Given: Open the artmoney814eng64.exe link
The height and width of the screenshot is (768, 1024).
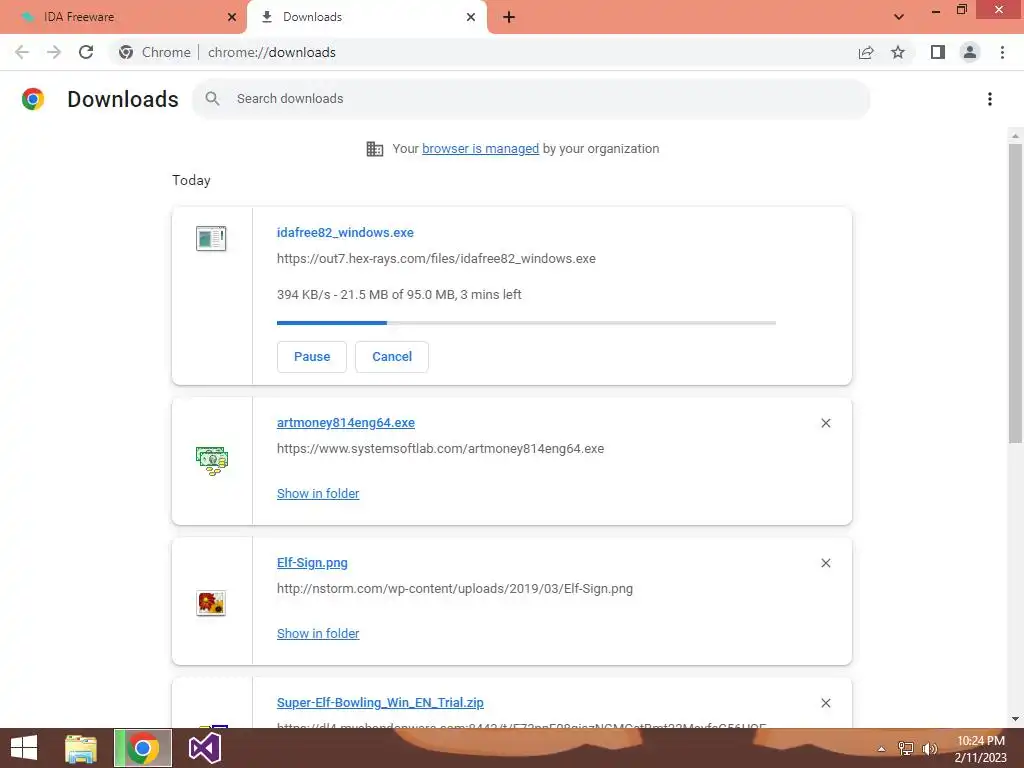Looking at the screenshot, I should (x=345, y=423).
